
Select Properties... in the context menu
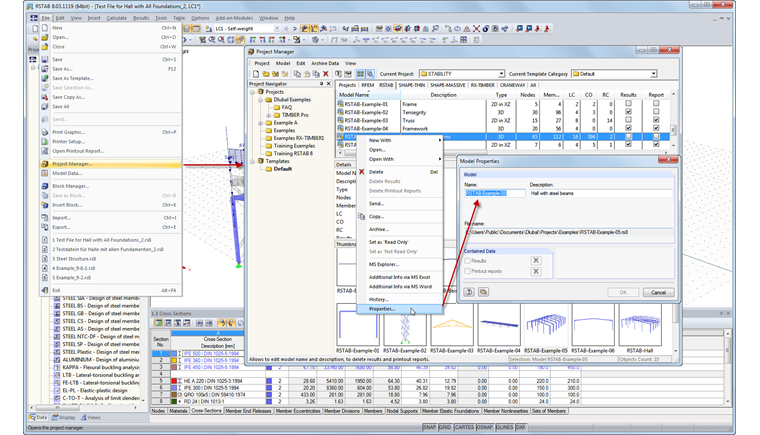382,309
